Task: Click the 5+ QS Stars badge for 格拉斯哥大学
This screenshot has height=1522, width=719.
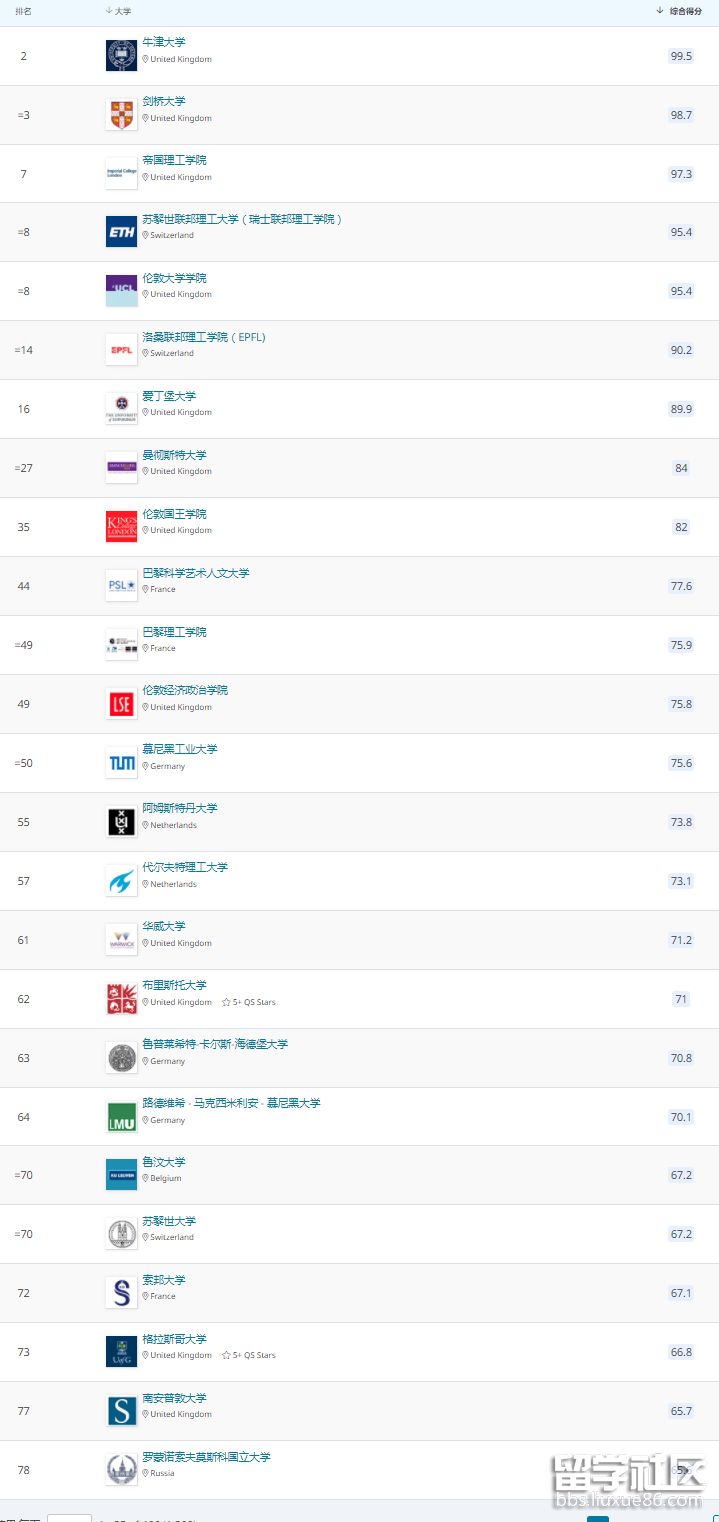Action: 249,1355
